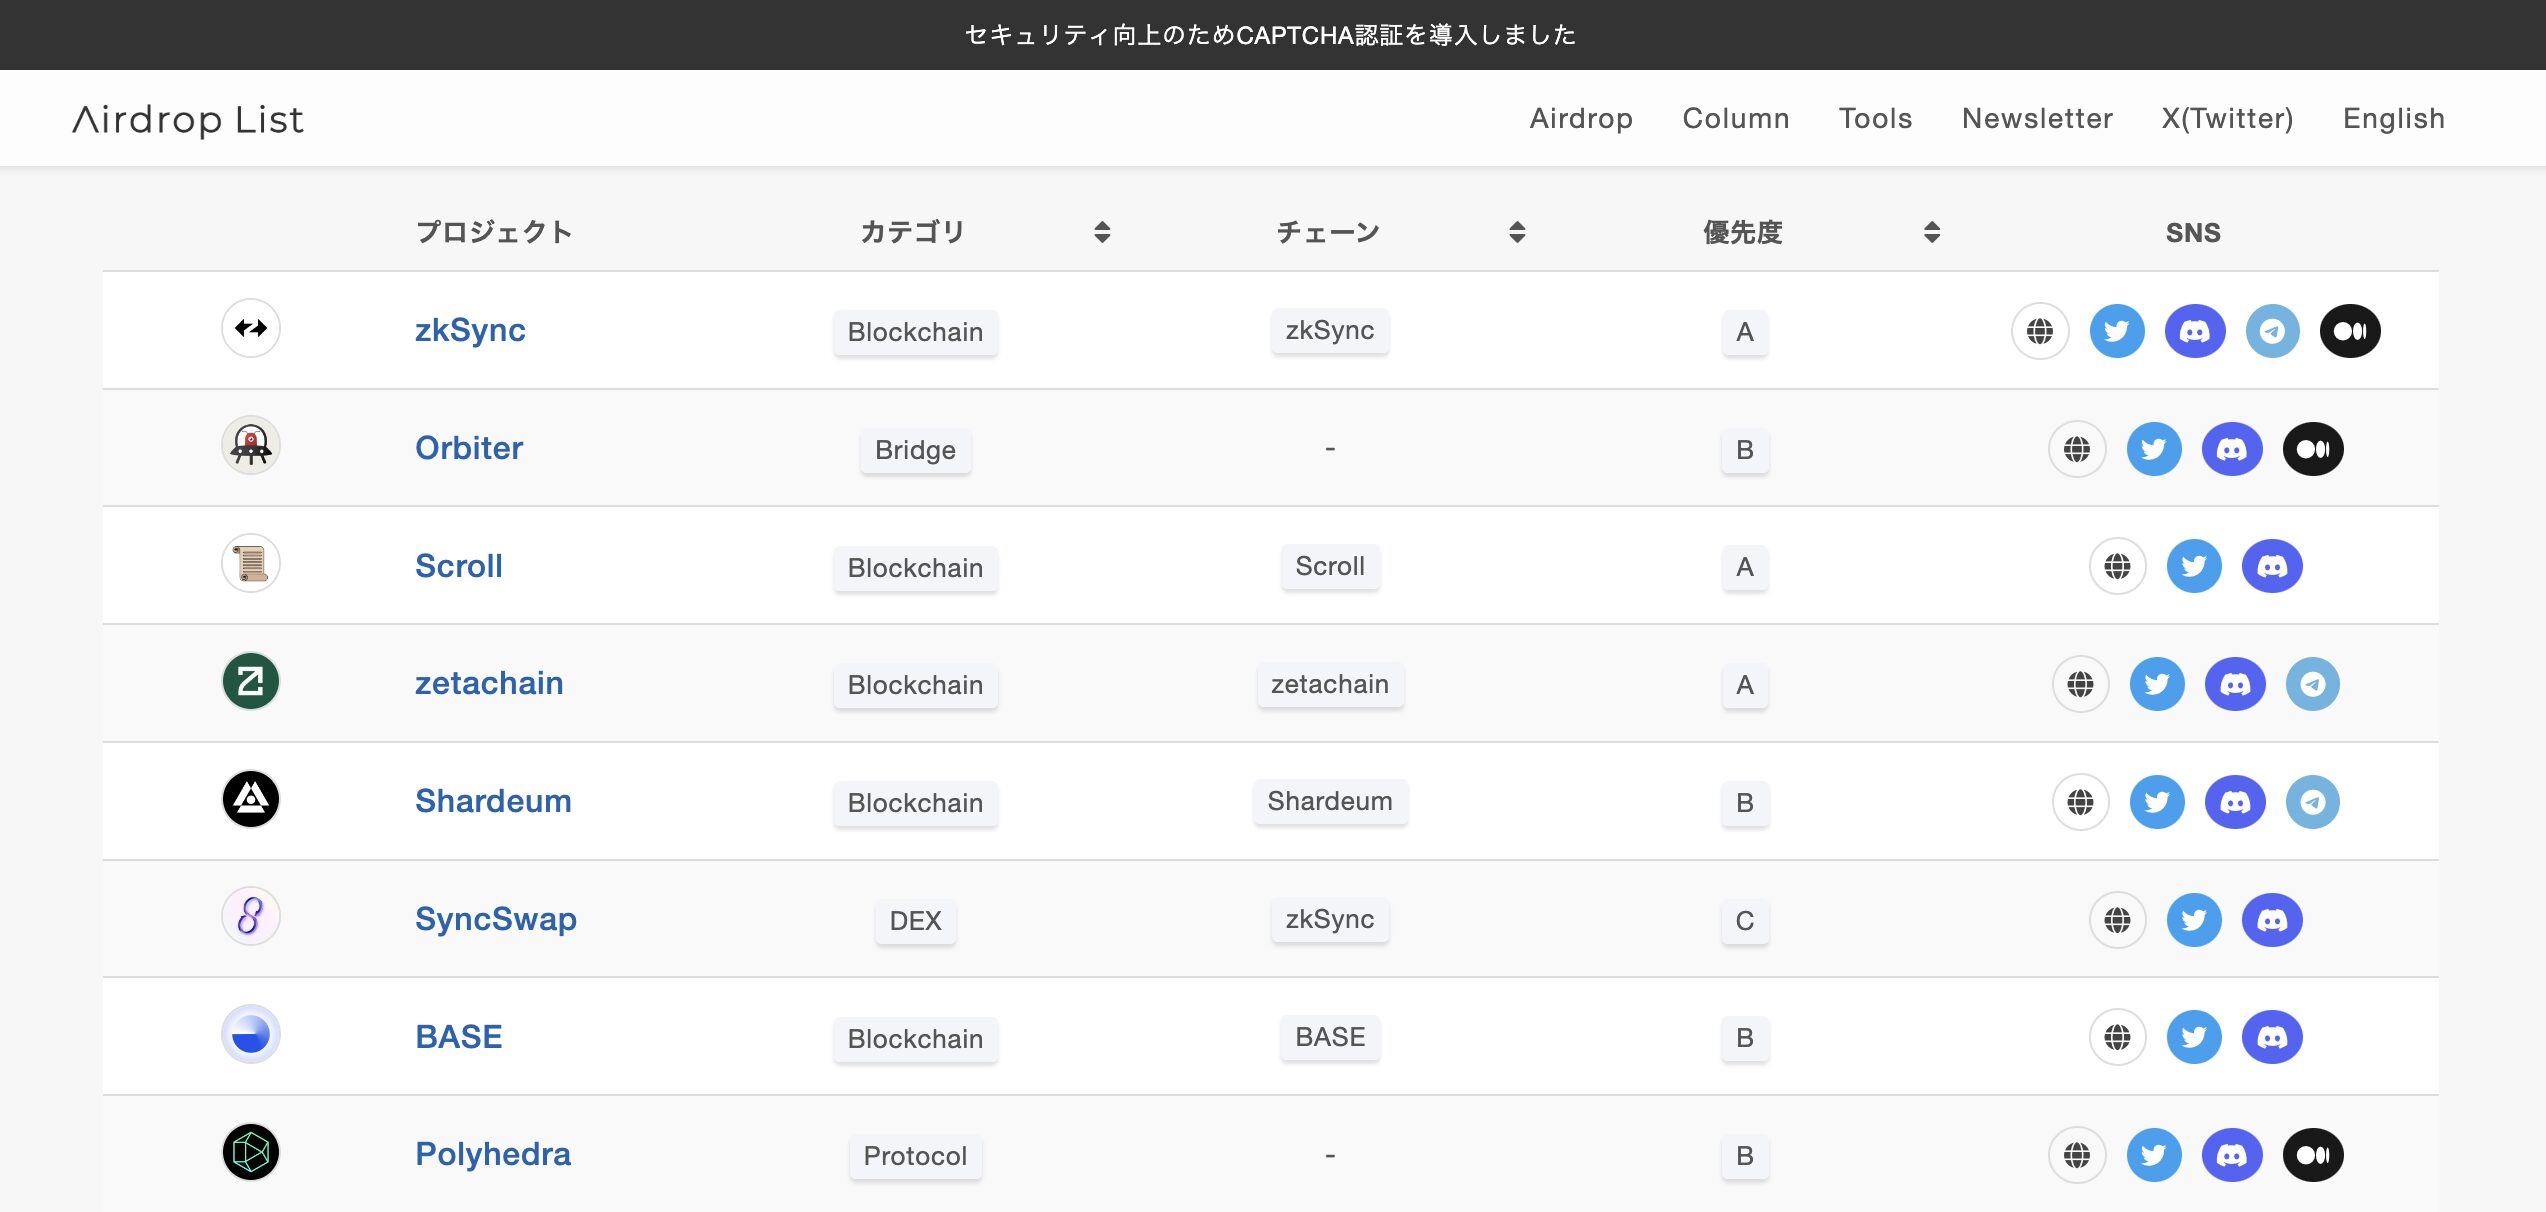Open zetachain Twitter icon
The width and height of the screenshot is (2546, 1212).
(x=2157, y=684)
